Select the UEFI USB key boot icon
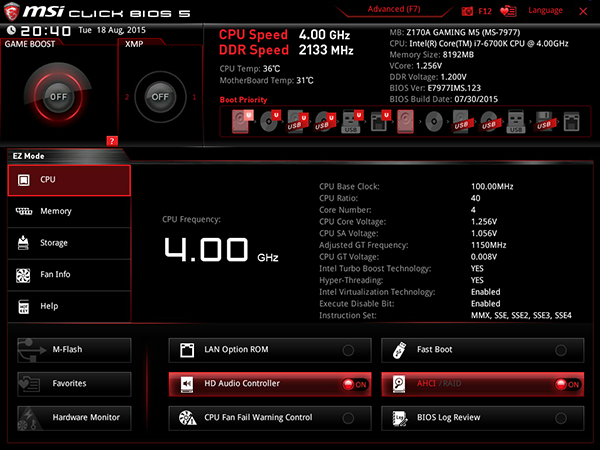Screen dimensions: 600x450 pyautogui.click(x=352, y=121)
